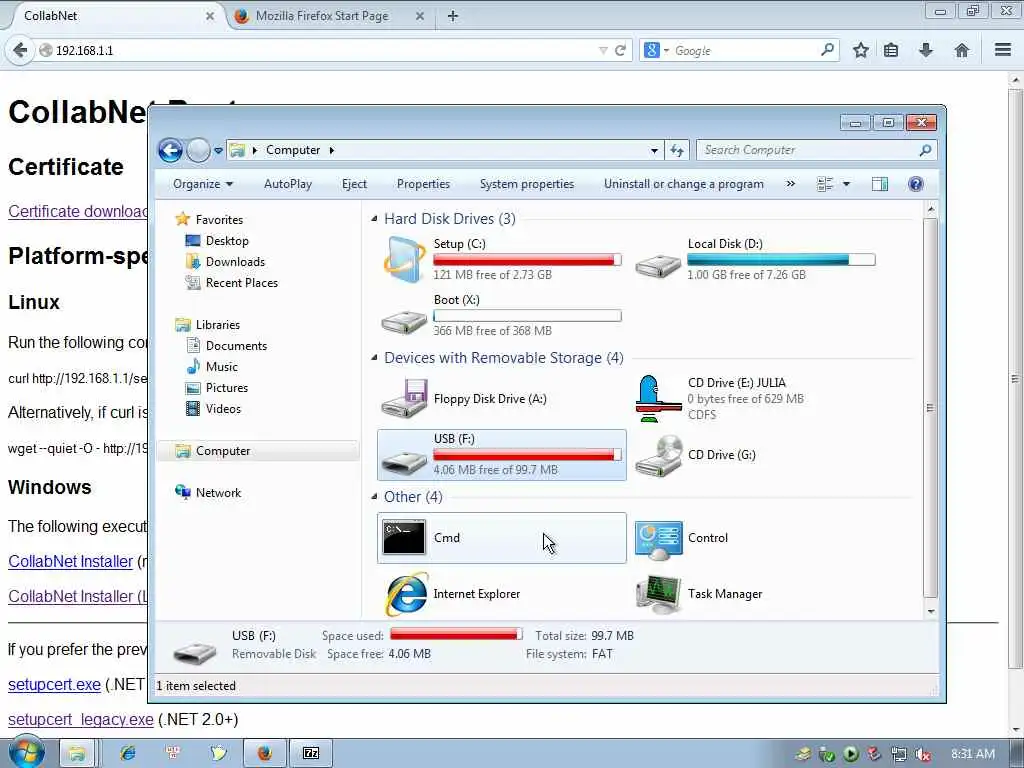Click Uninstall or change a program
This screenshot has width=1024, height=768.
tap(684, 184)
